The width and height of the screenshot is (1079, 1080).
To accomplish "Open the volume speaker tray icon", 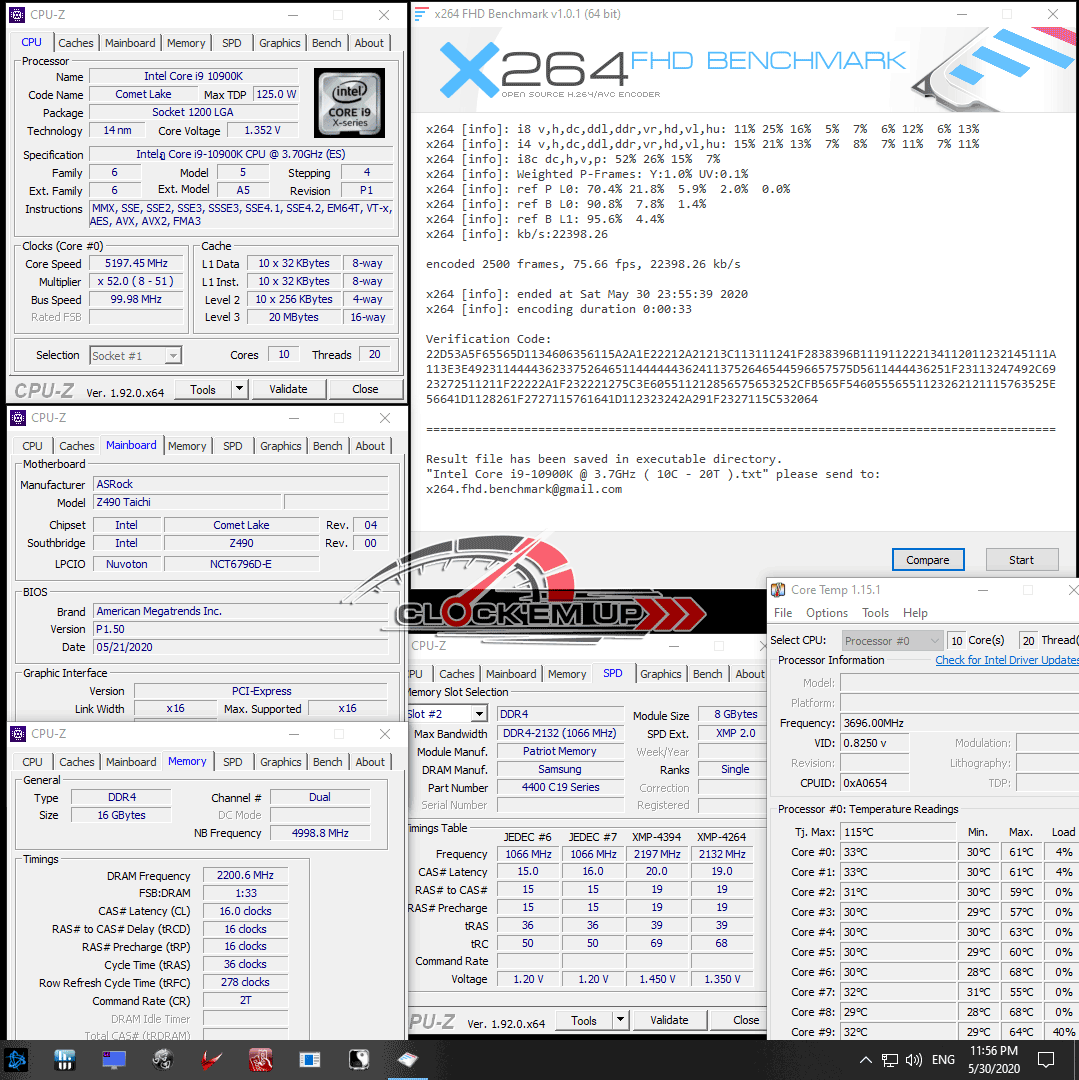I will tap(914, 1059).
